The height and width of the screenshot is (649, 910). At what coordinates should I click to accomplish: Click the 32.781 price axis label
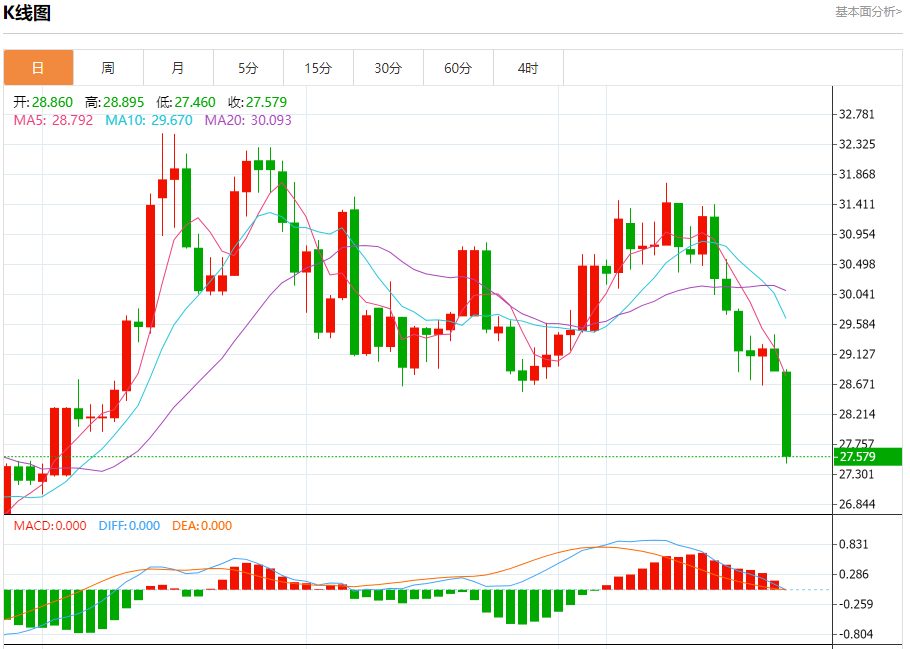(x=858, y=114)
